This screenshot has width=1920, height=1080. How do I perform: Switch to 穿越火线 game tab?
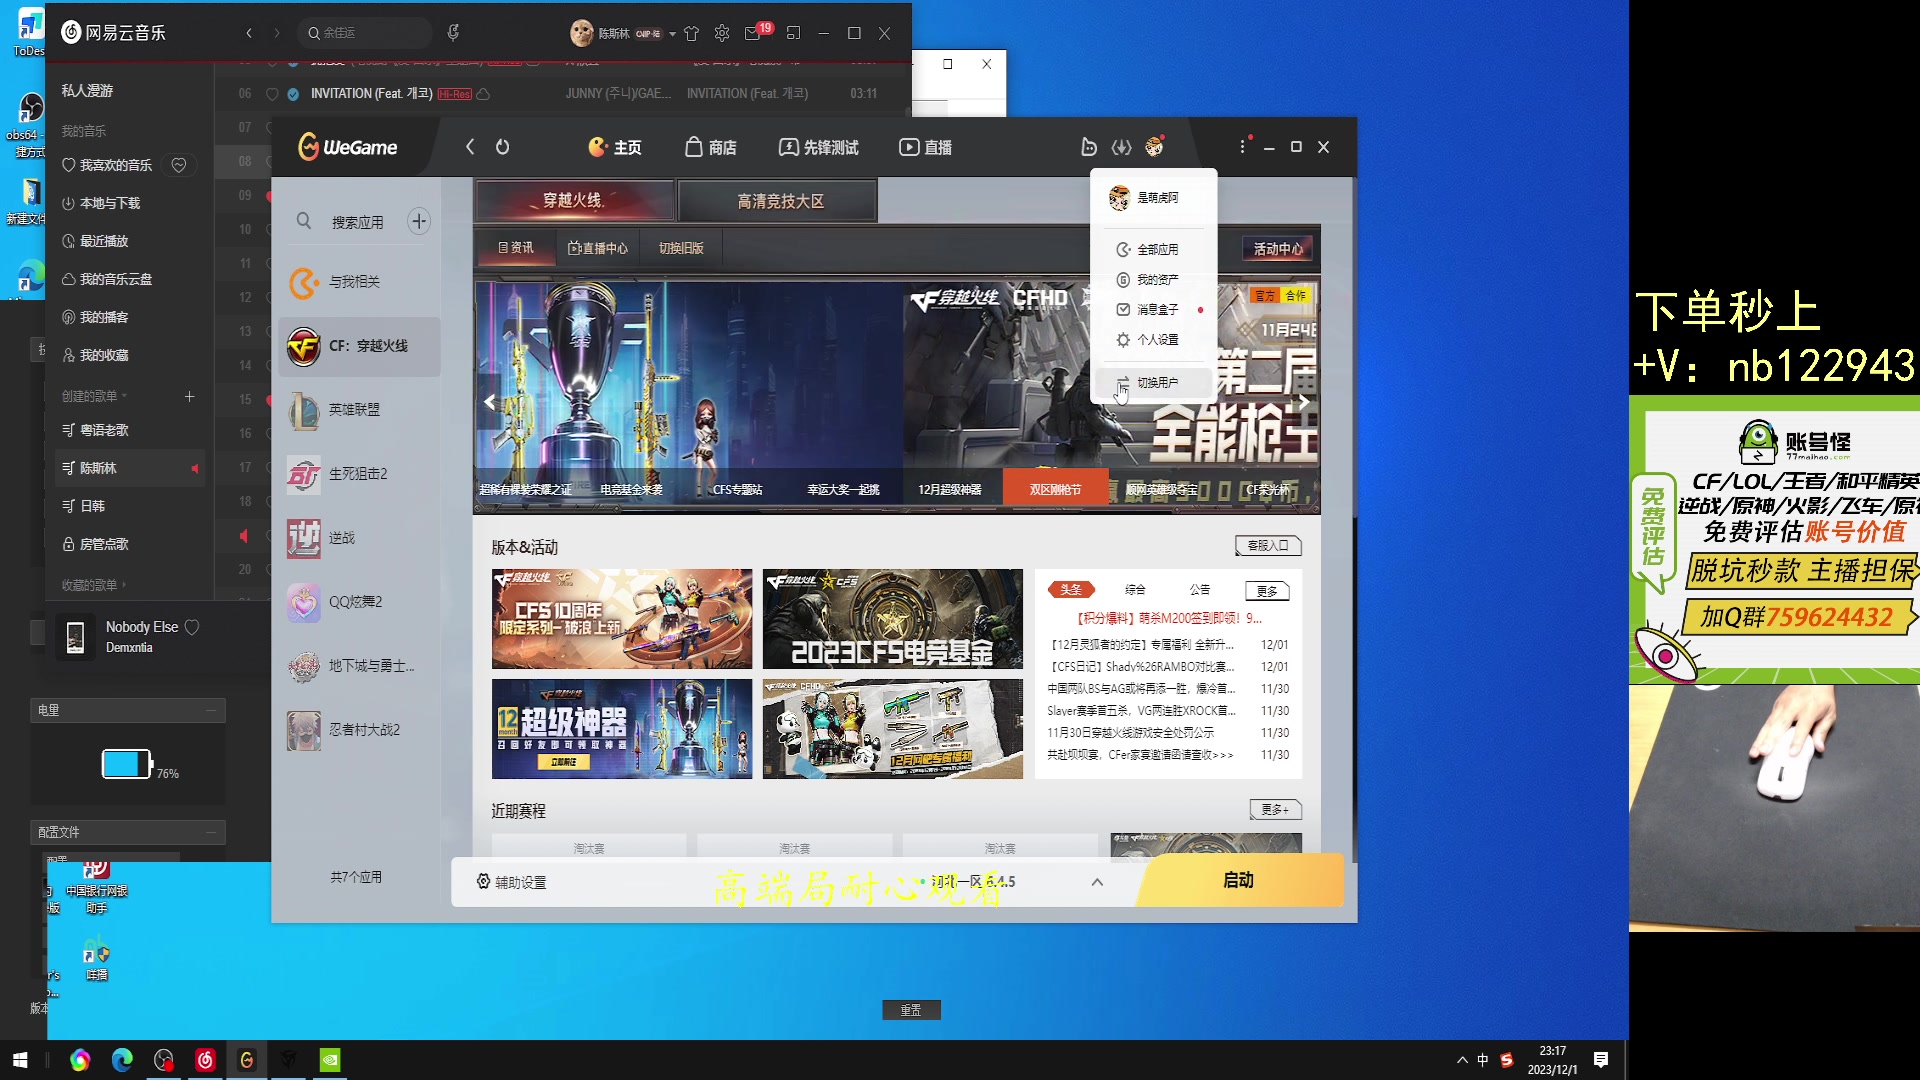point(574,201)
